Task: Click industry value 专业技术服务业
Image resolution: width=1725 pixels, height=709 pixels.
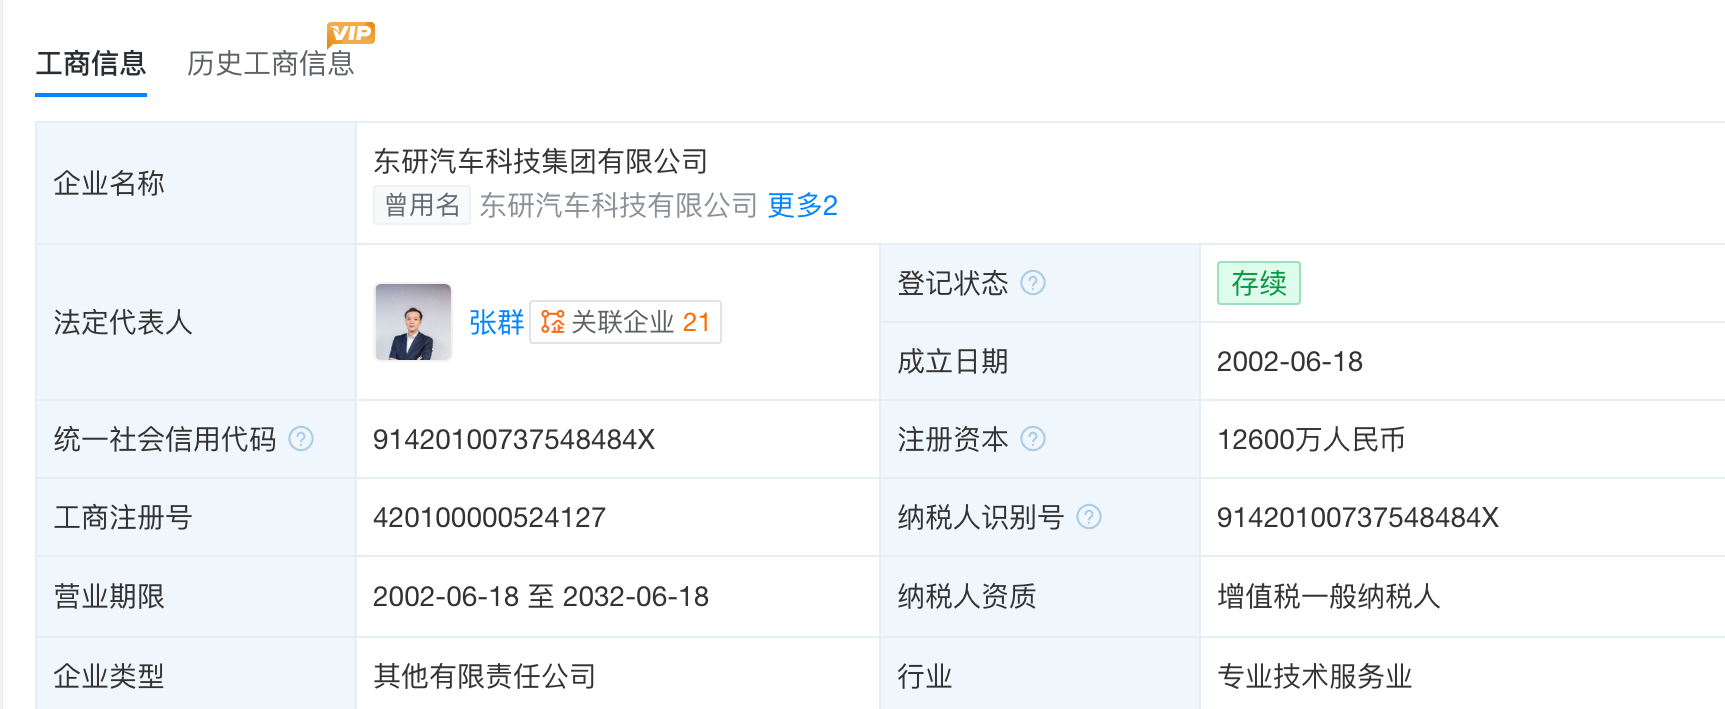Action: [x=1314, y=676]
